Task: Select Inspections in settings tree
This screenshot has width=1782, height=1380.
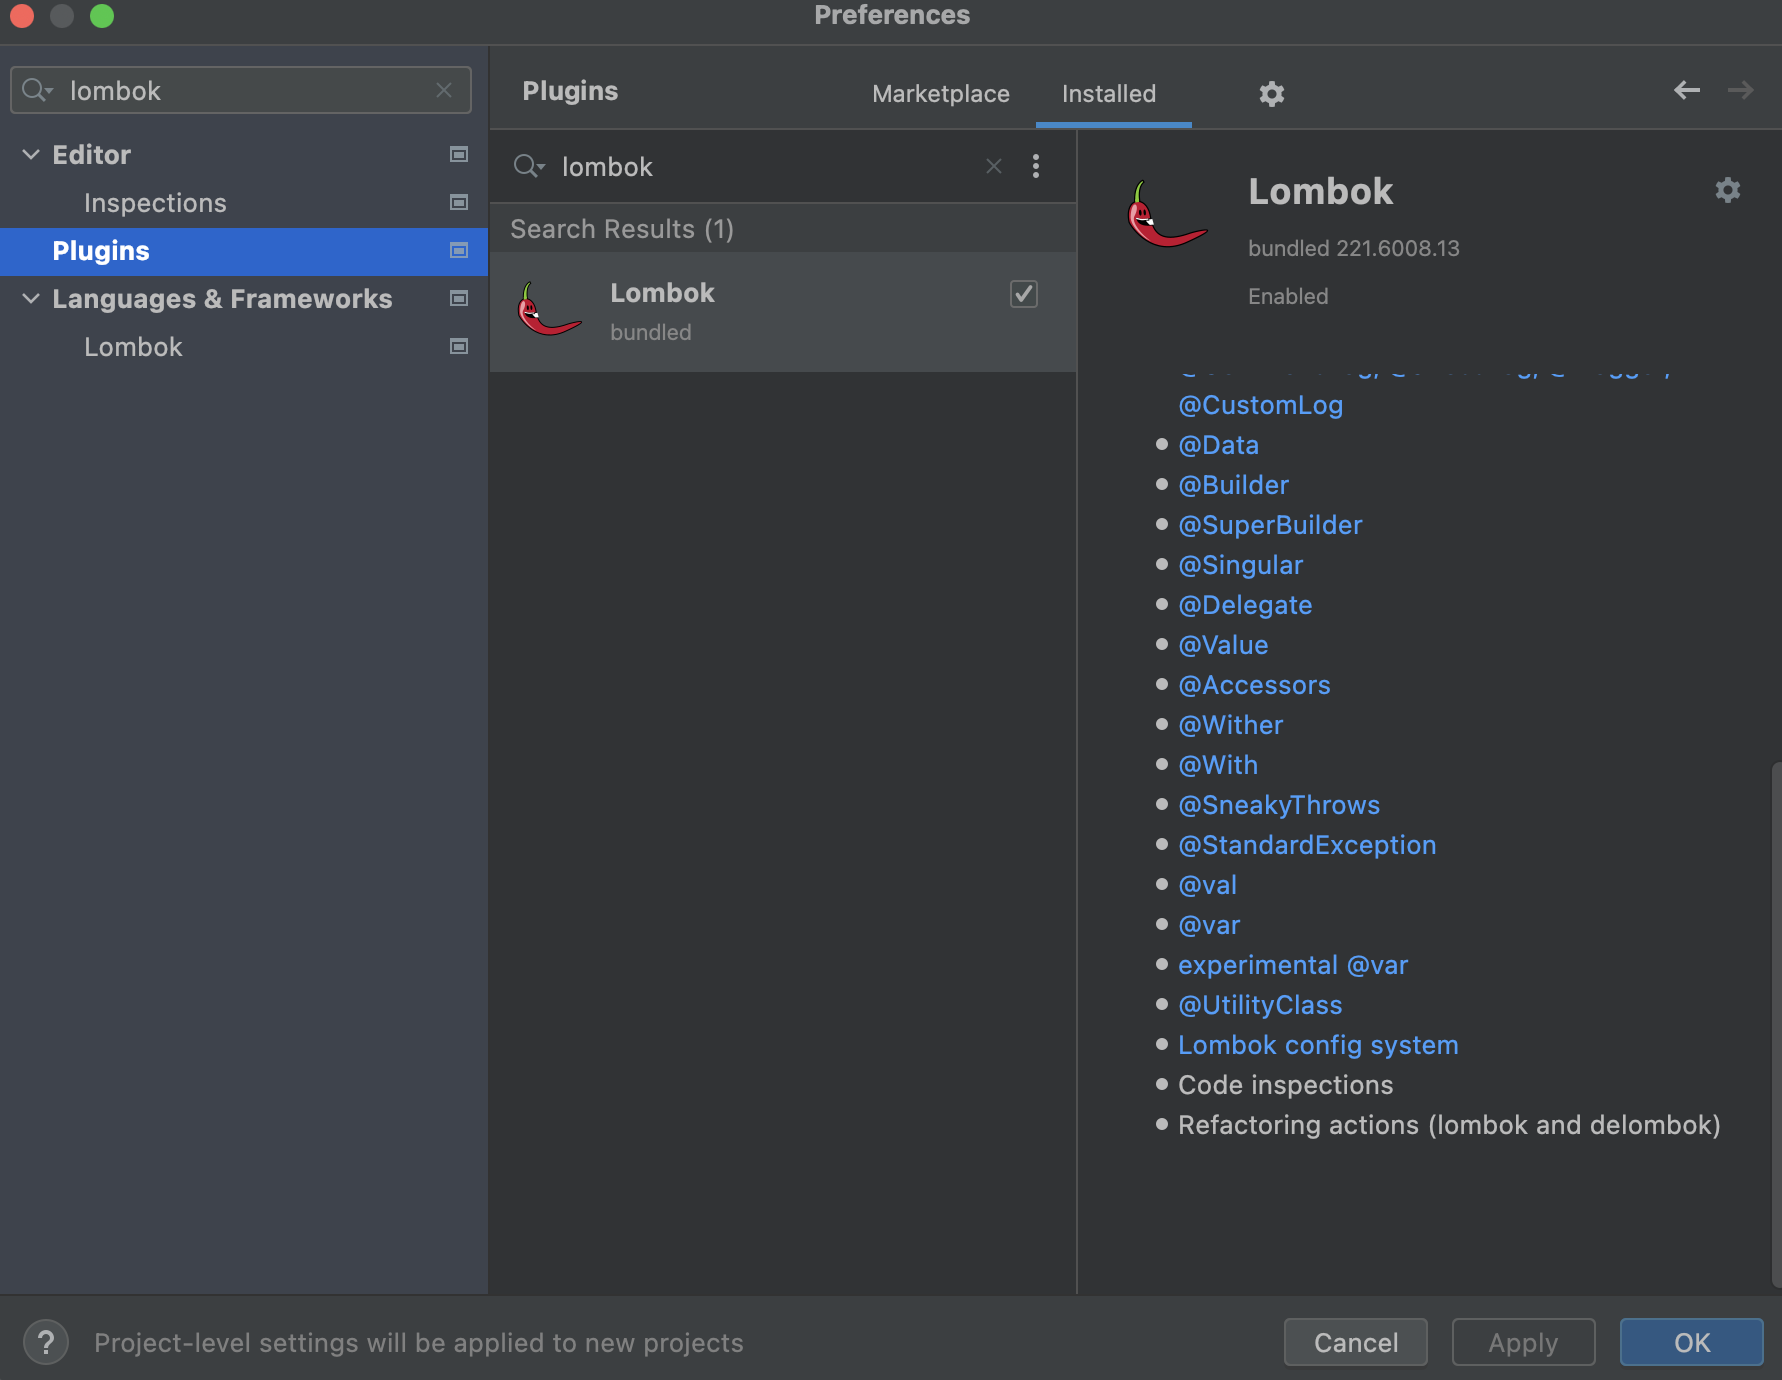Action: 155,203
